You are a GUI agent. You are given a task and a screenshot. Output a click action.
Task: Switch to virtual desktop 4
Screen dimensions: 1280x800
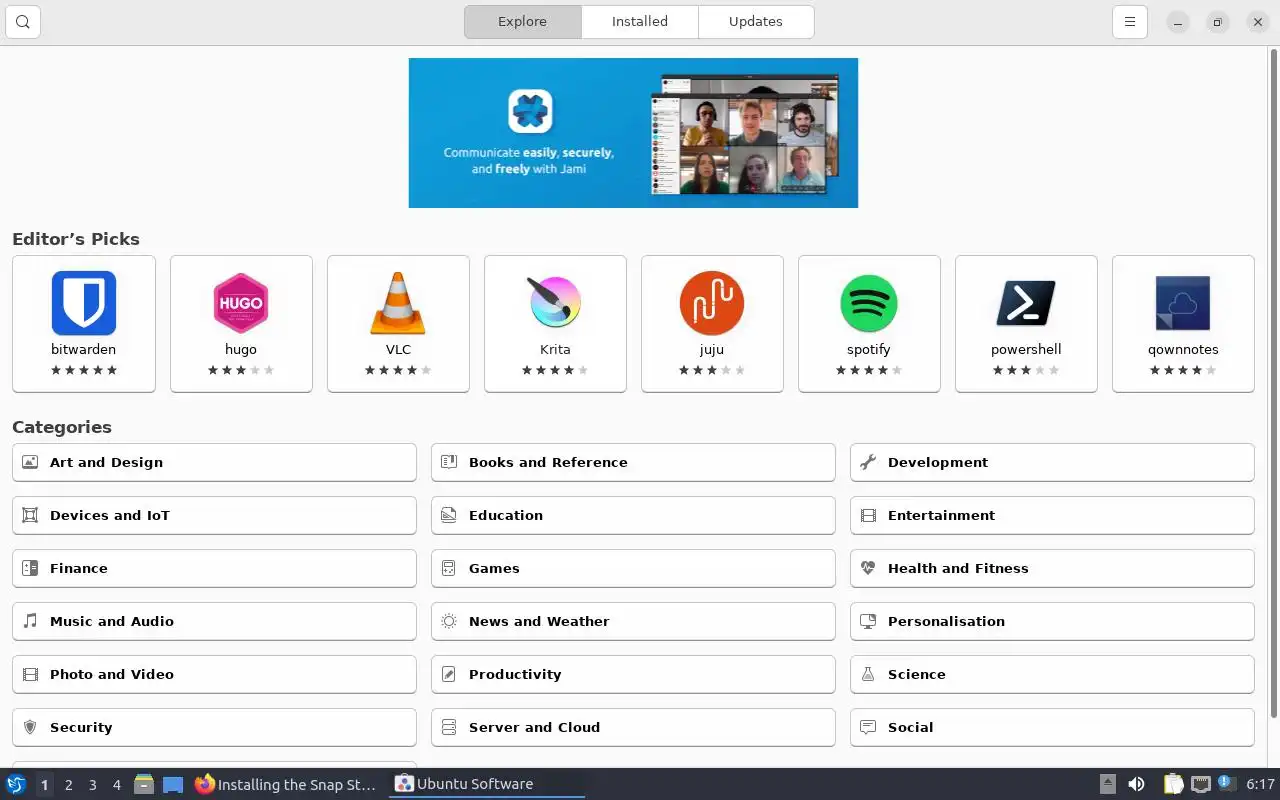pyautogui.click(x=116, y=784)
